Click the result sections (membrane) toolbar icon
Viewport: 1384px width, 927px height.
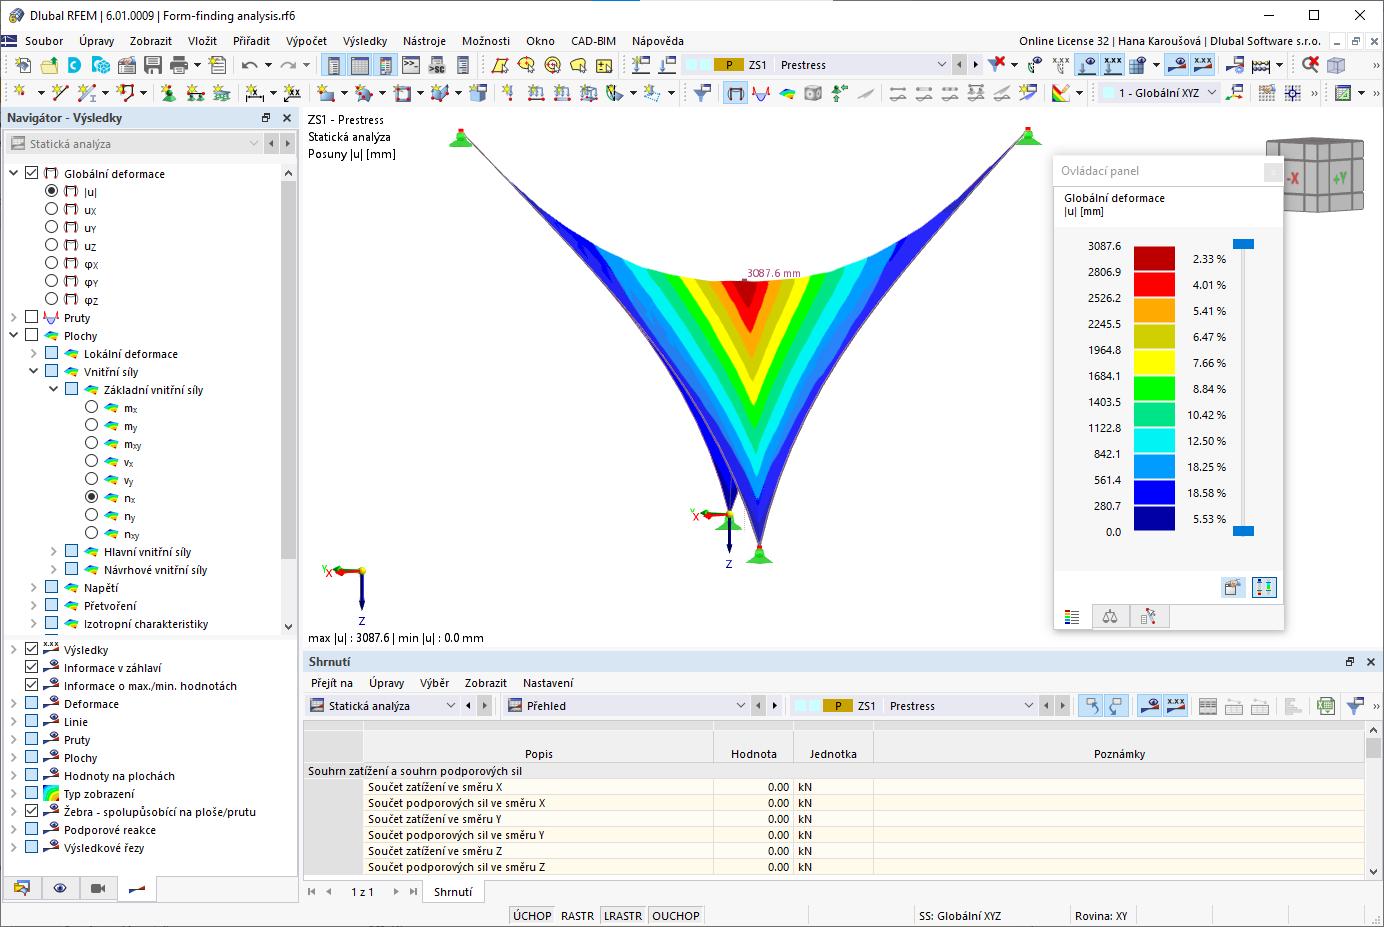click(x=787, y=93)
